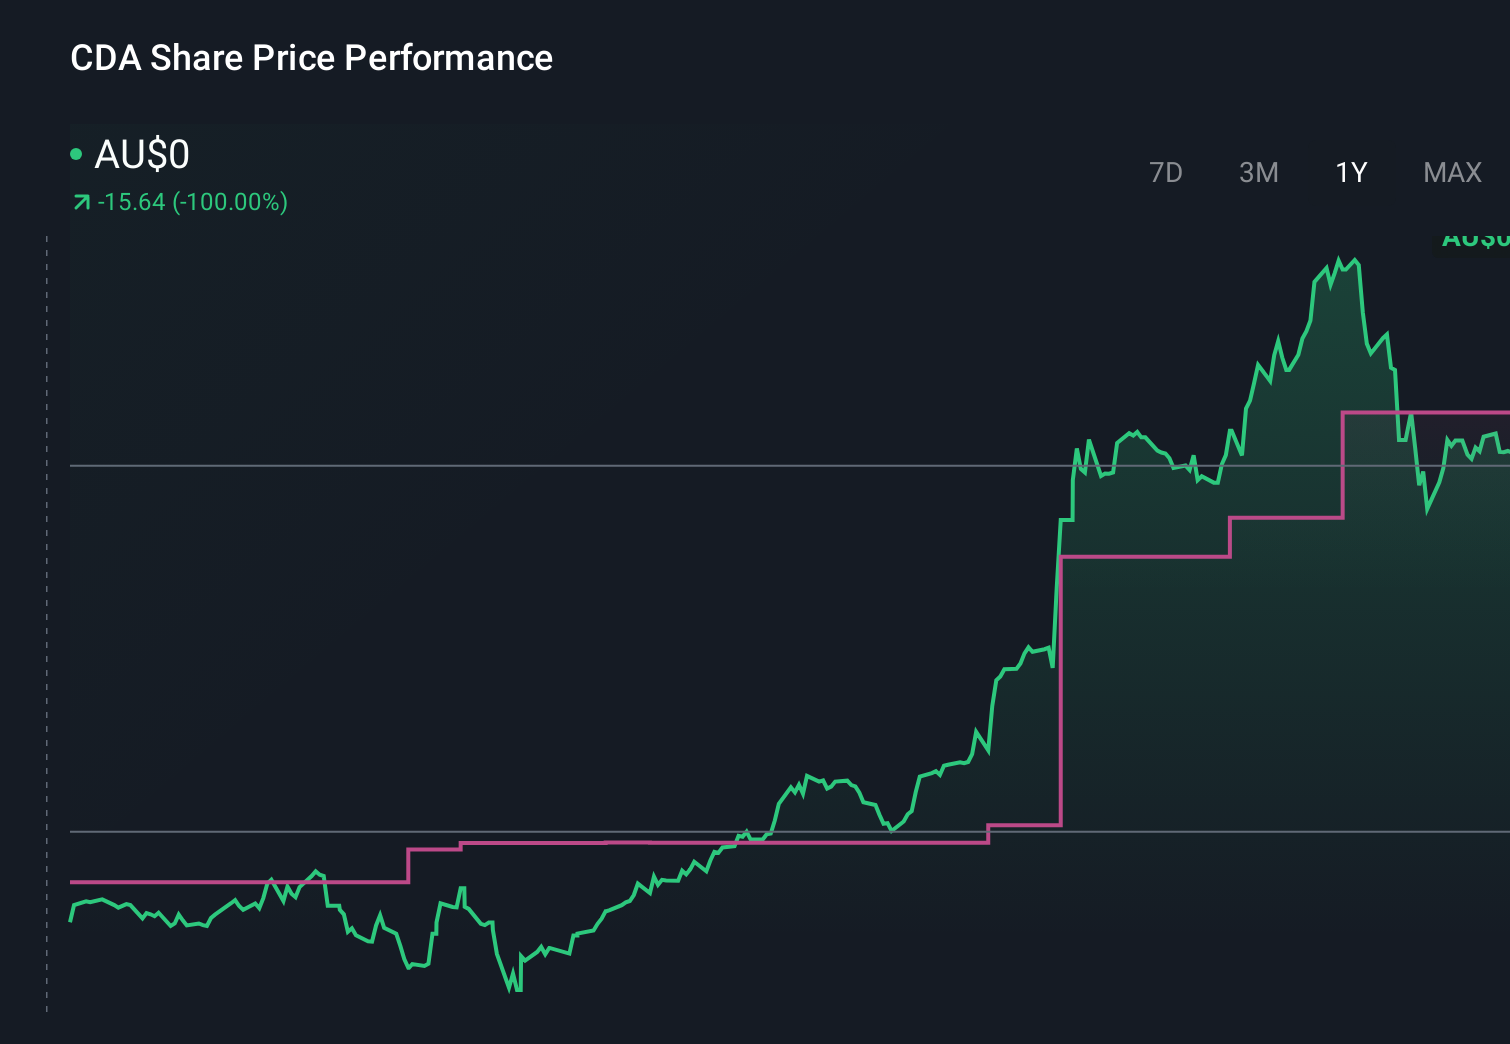Collapse chart to the 7D range
This screenshot has height=1044, width=1510.
tap(1166, 172)
